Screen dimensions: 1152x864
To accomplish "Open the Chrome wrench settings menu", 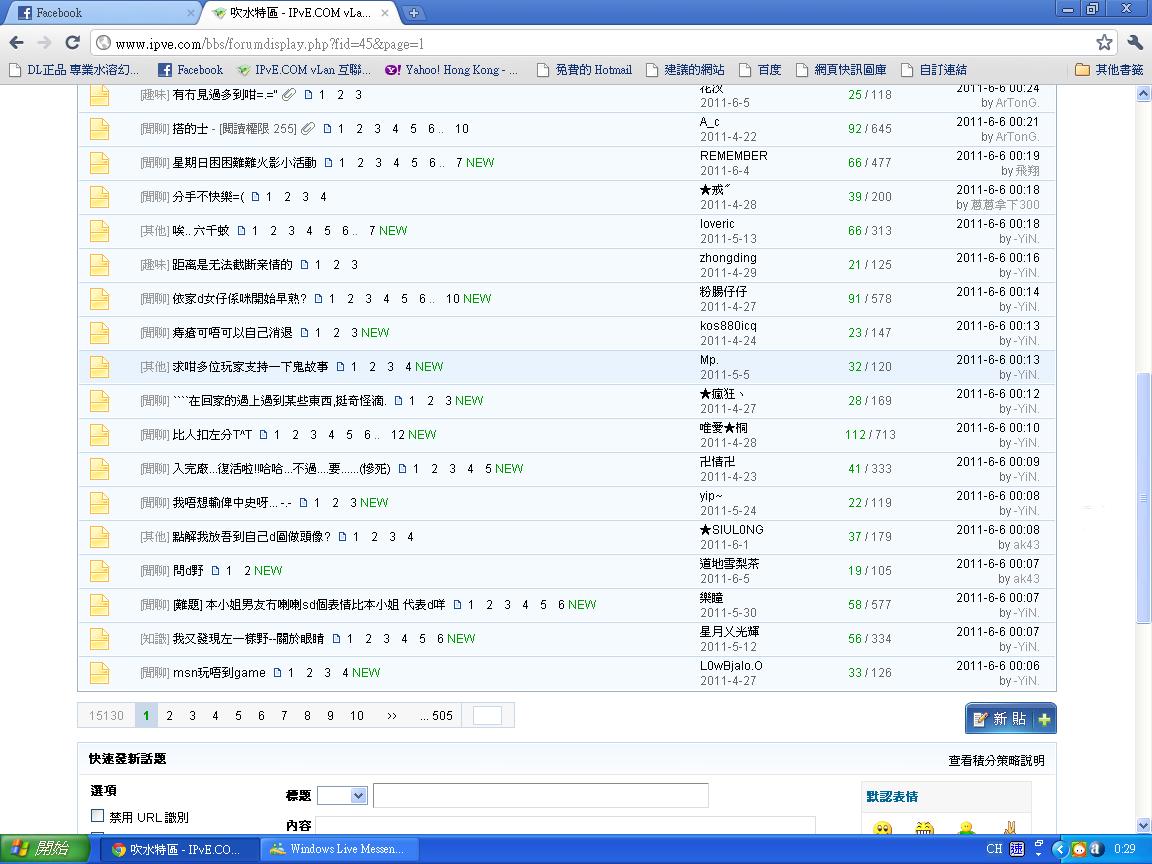I will coord(1134,42).
